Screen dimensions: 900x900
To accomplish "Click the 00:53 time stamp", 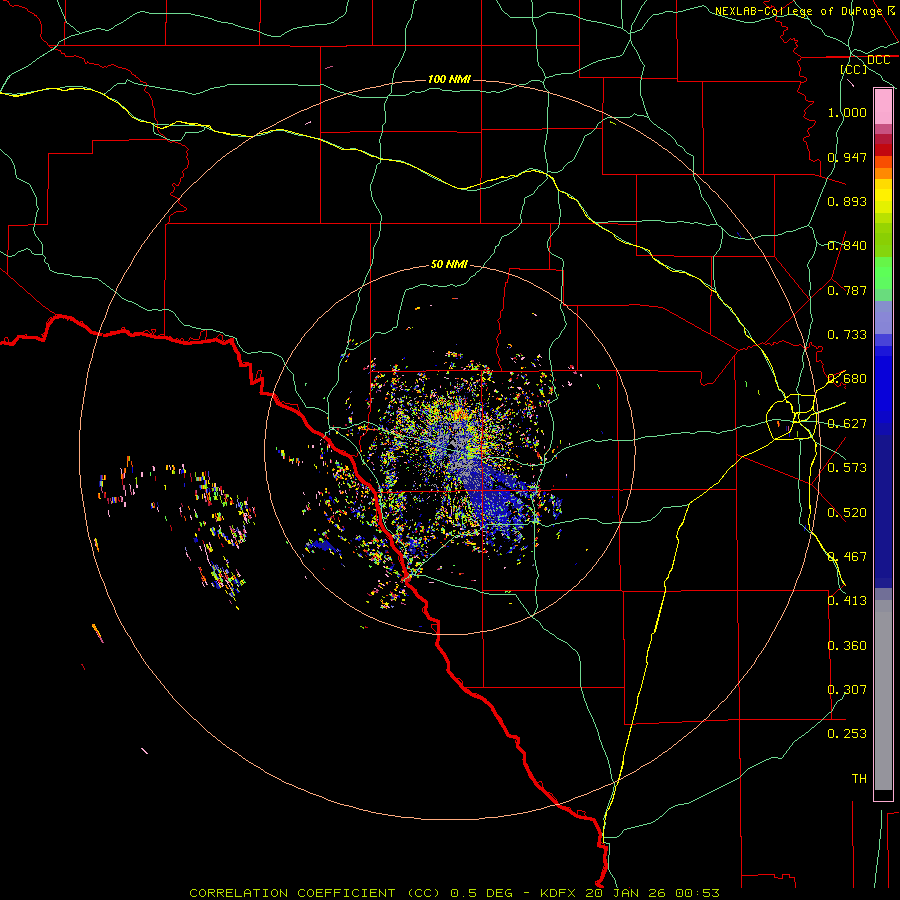I will click(x=697, y=893).
